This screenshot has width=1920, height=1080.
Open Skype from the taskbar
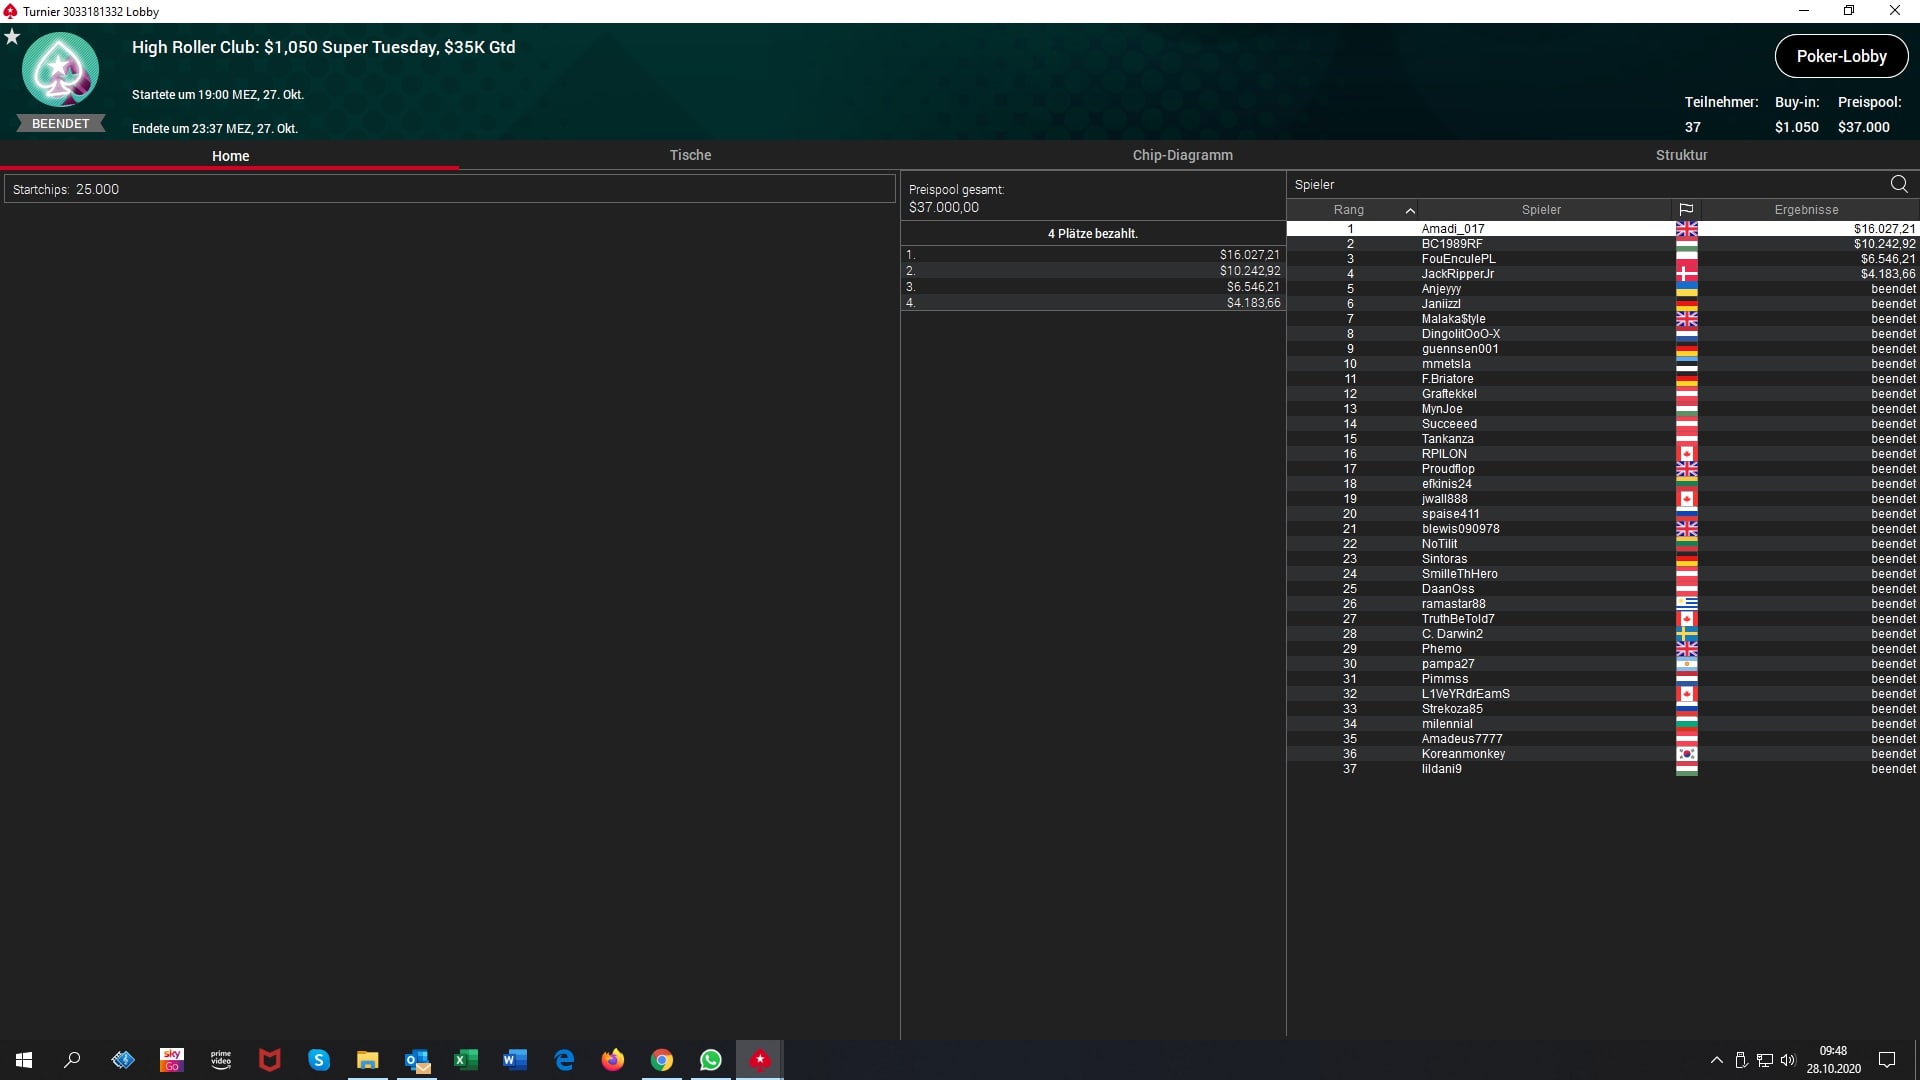(319, 1060)
